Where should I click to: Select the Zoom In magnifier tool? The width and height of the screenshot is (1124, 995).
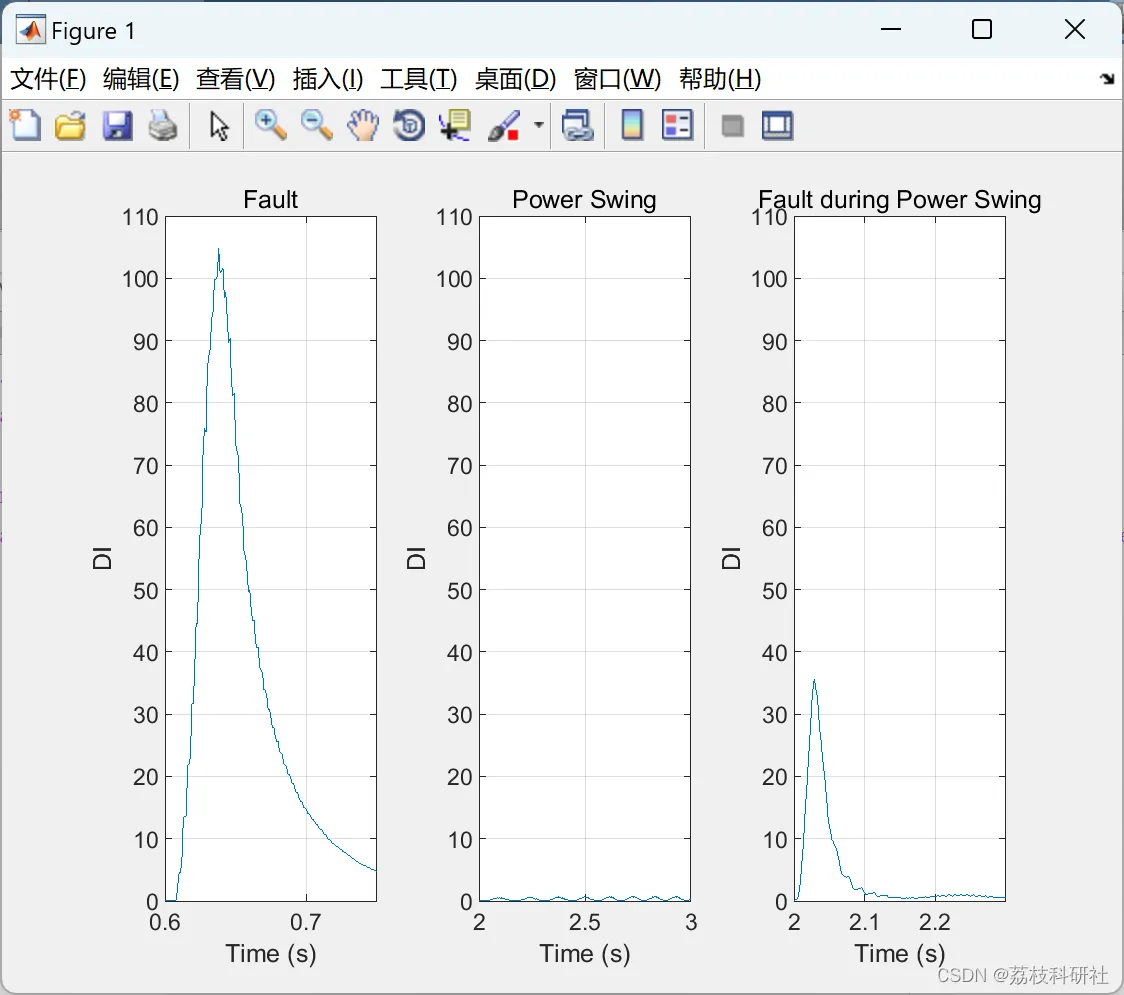click(270, 125)
